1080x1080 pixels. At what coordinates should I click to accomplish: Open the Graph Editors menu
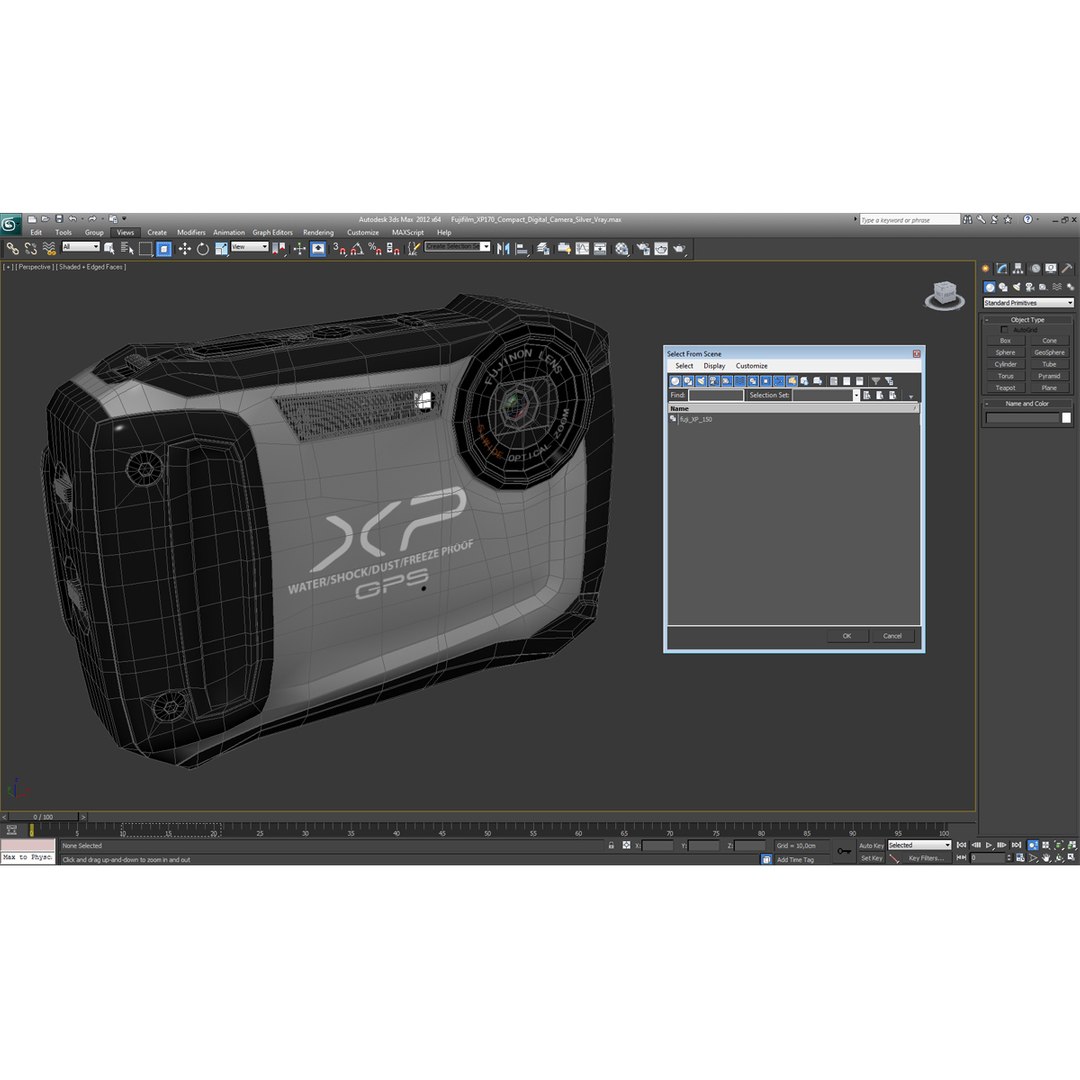coord(272,233)
